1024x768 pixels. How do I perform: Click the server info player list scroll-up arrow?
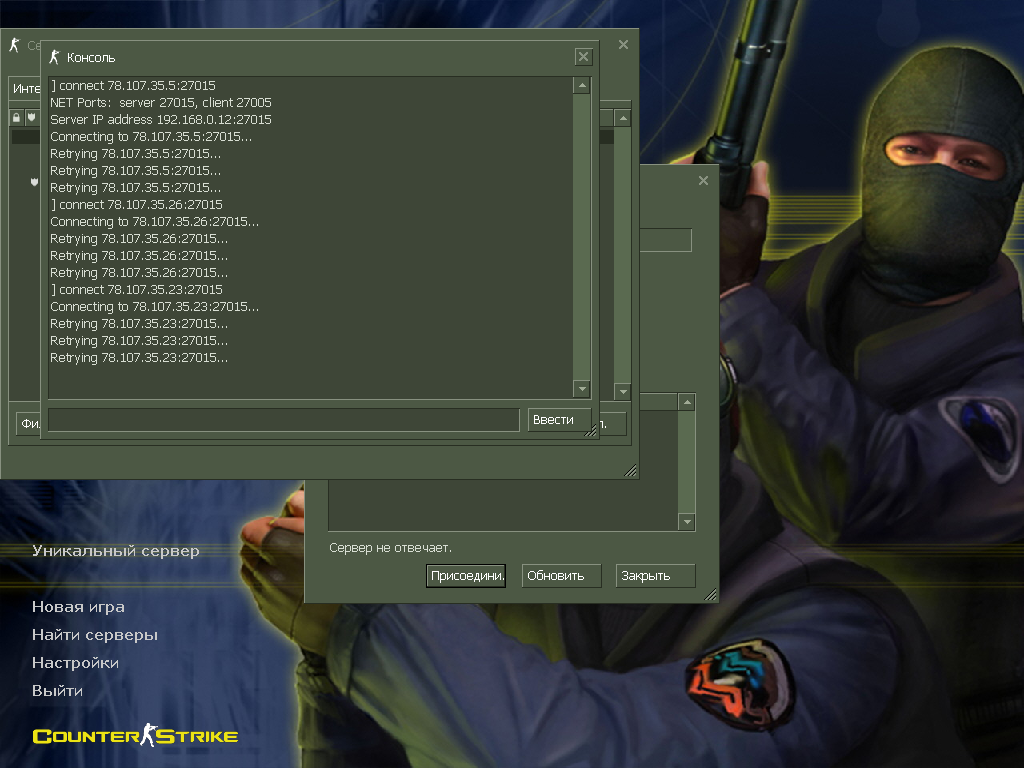click(687, 403)
